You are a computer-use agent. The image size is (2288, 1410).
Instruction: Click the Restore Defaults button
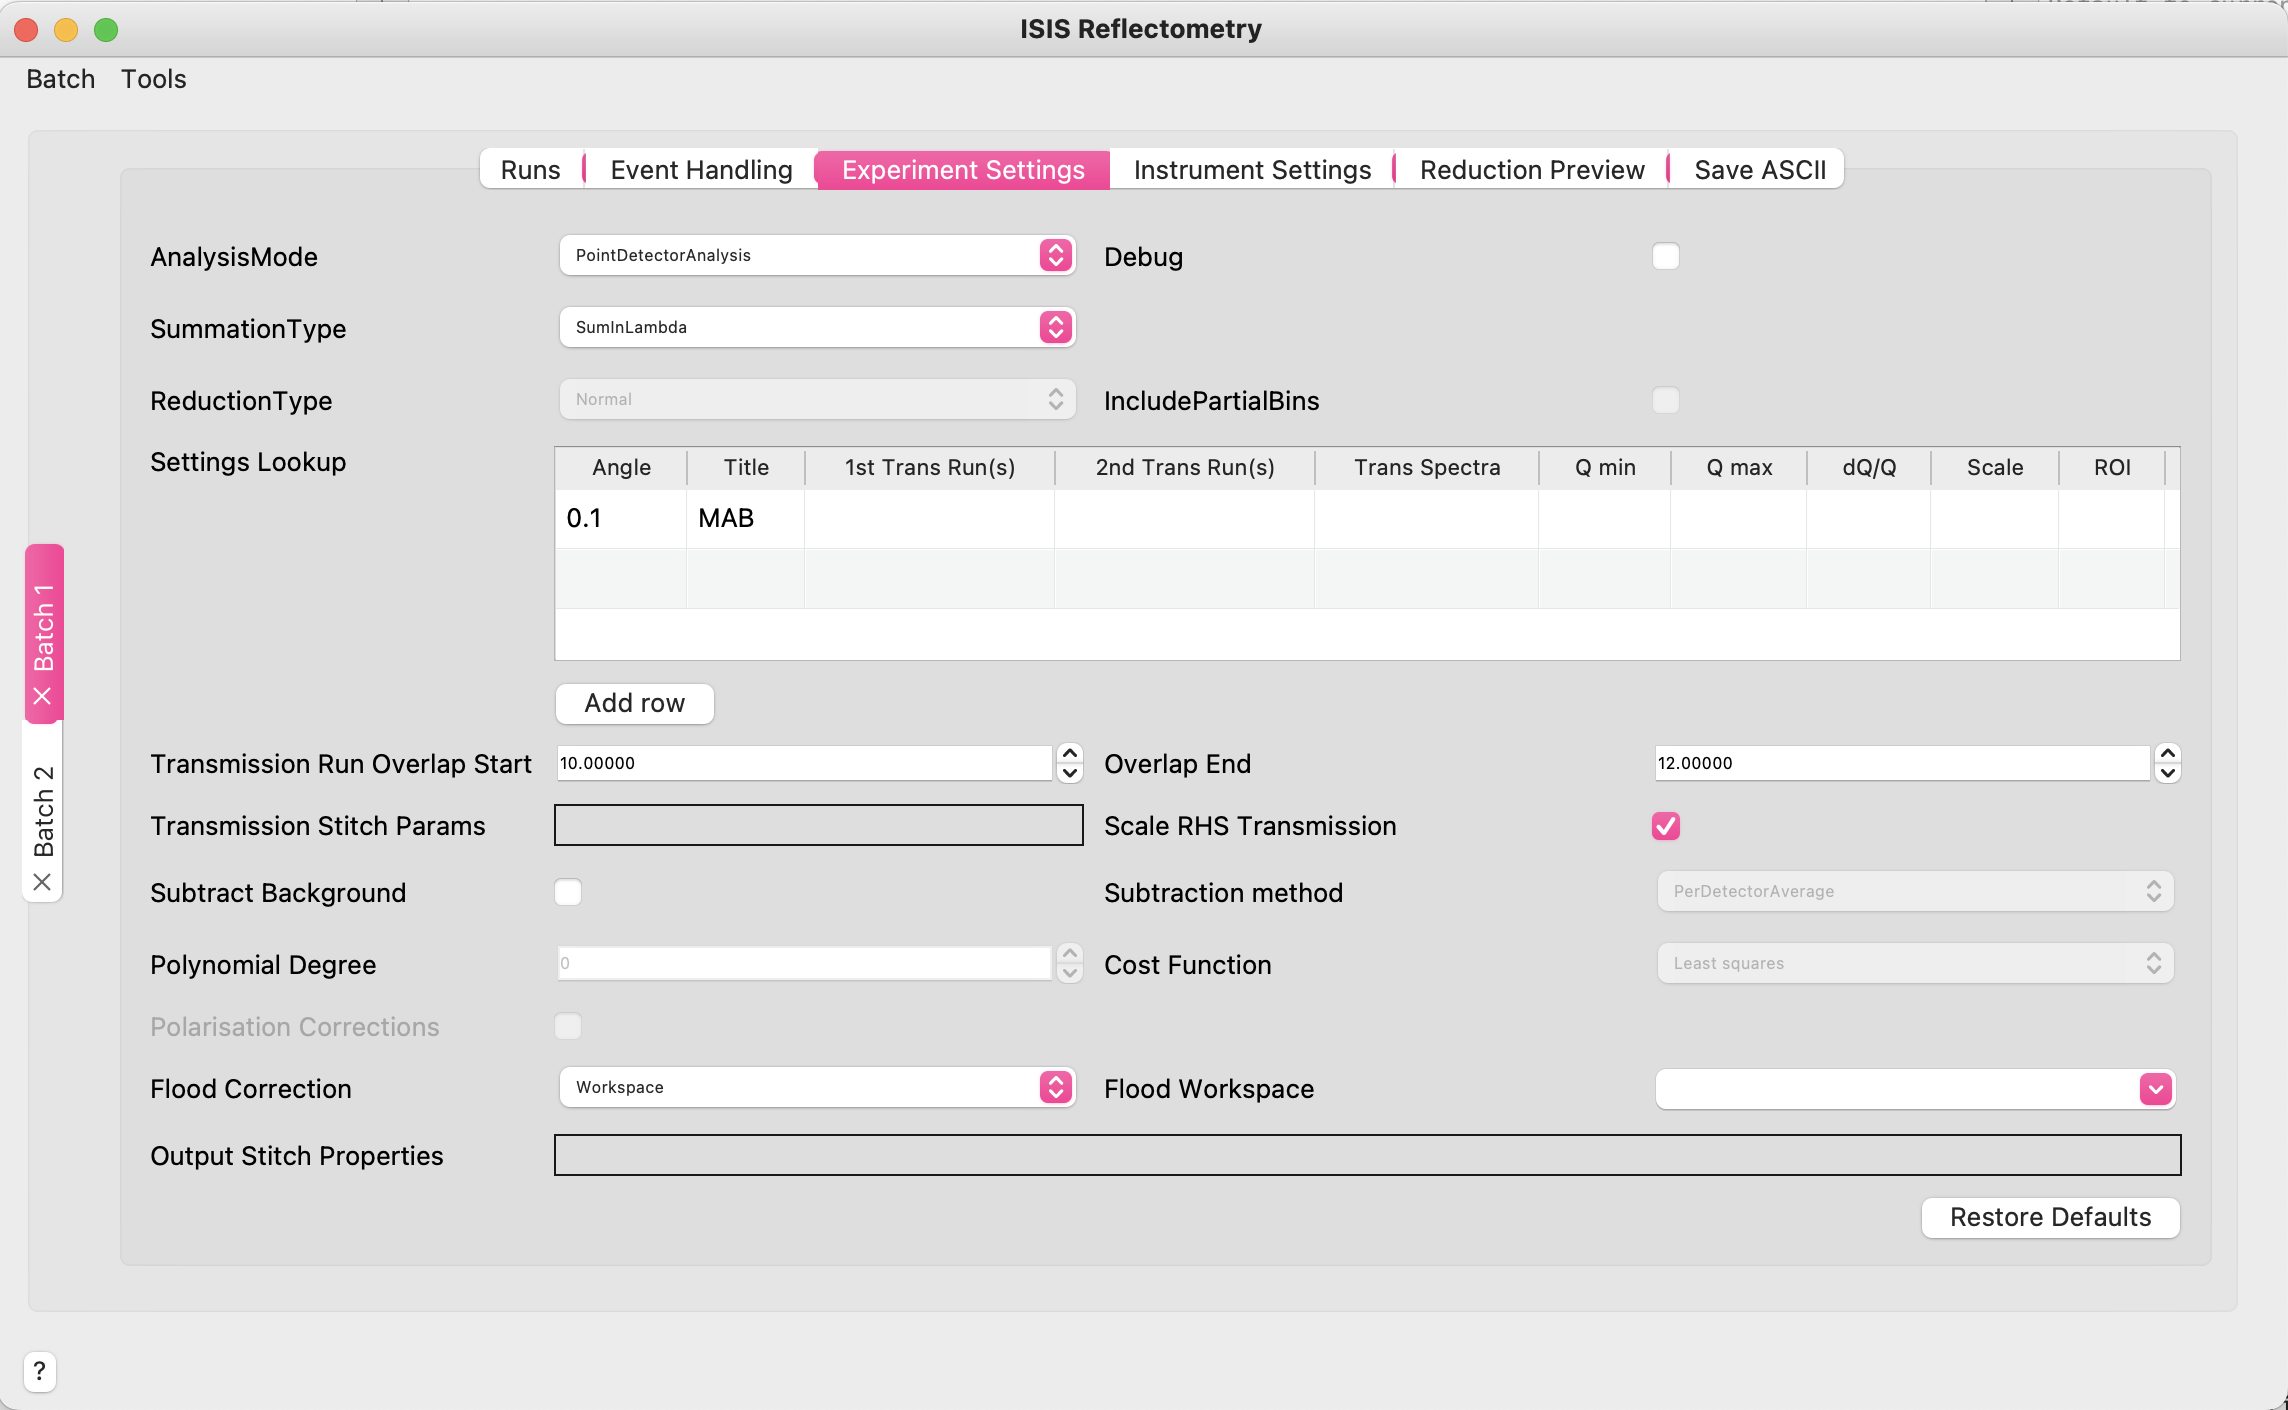[2049, 1216]
